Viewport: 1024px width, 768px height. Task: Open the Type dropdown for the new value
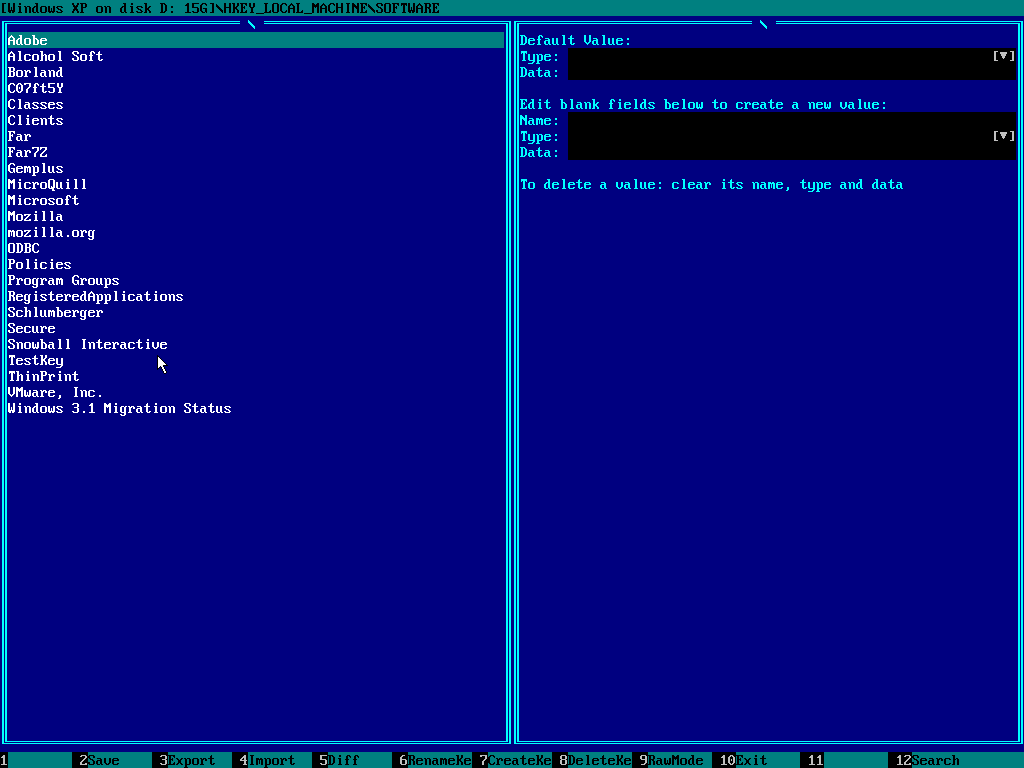coord(1002,136)
